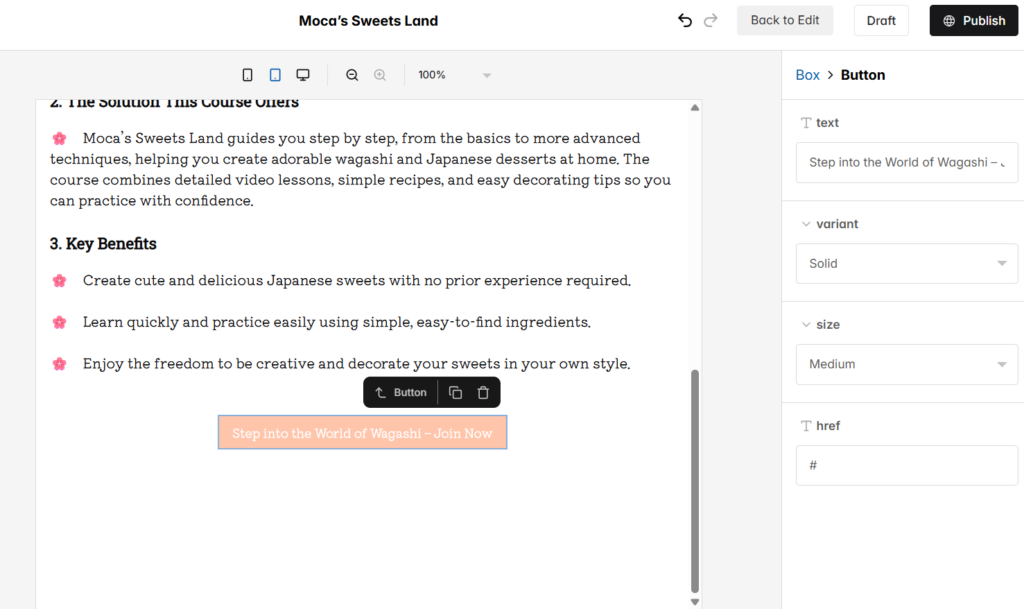Screen dimensions: 1024x609
Task: Go to Box in breadcrumb
Action: (807, 75)
